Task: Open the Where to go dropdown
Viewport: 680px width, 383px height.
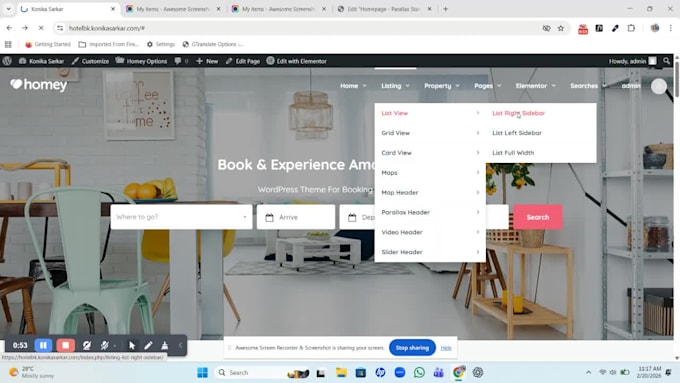Action: click(x=181, y=217)
